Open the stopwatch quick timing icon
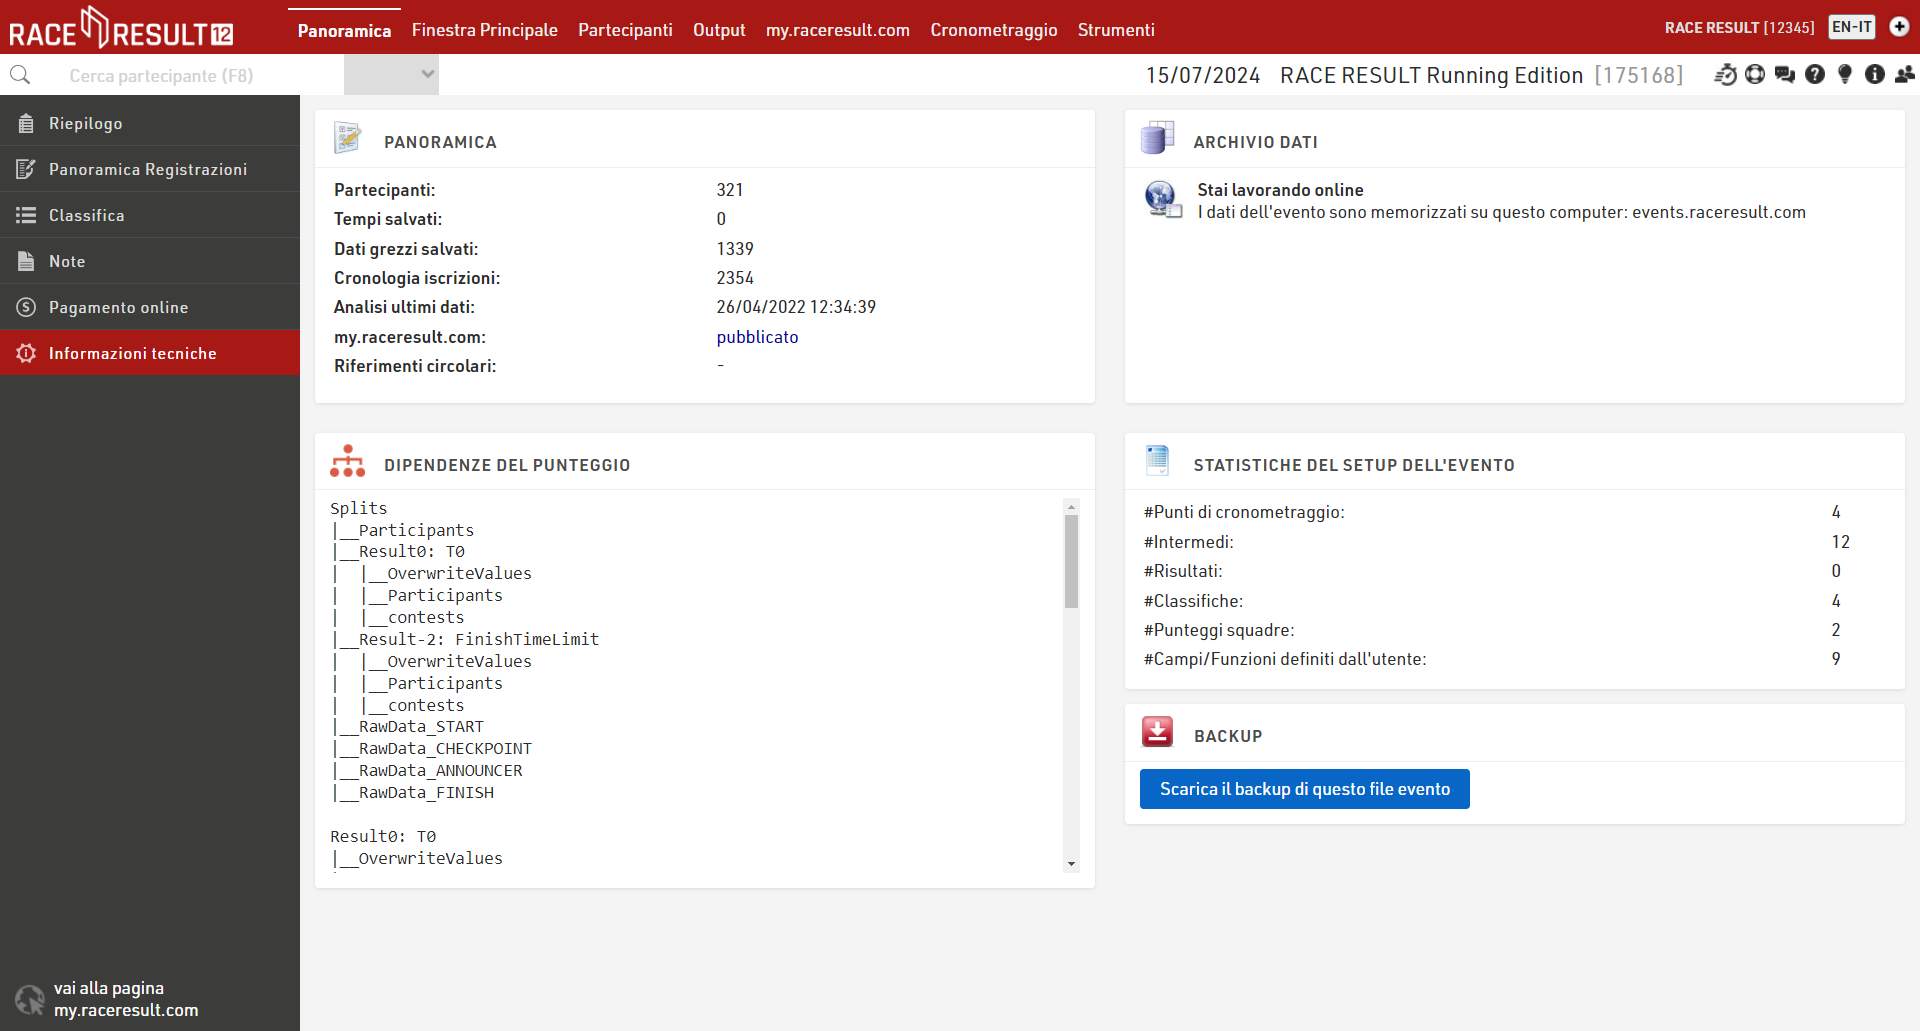This screenshot has height=1031, width=1920. point(1725,75)
